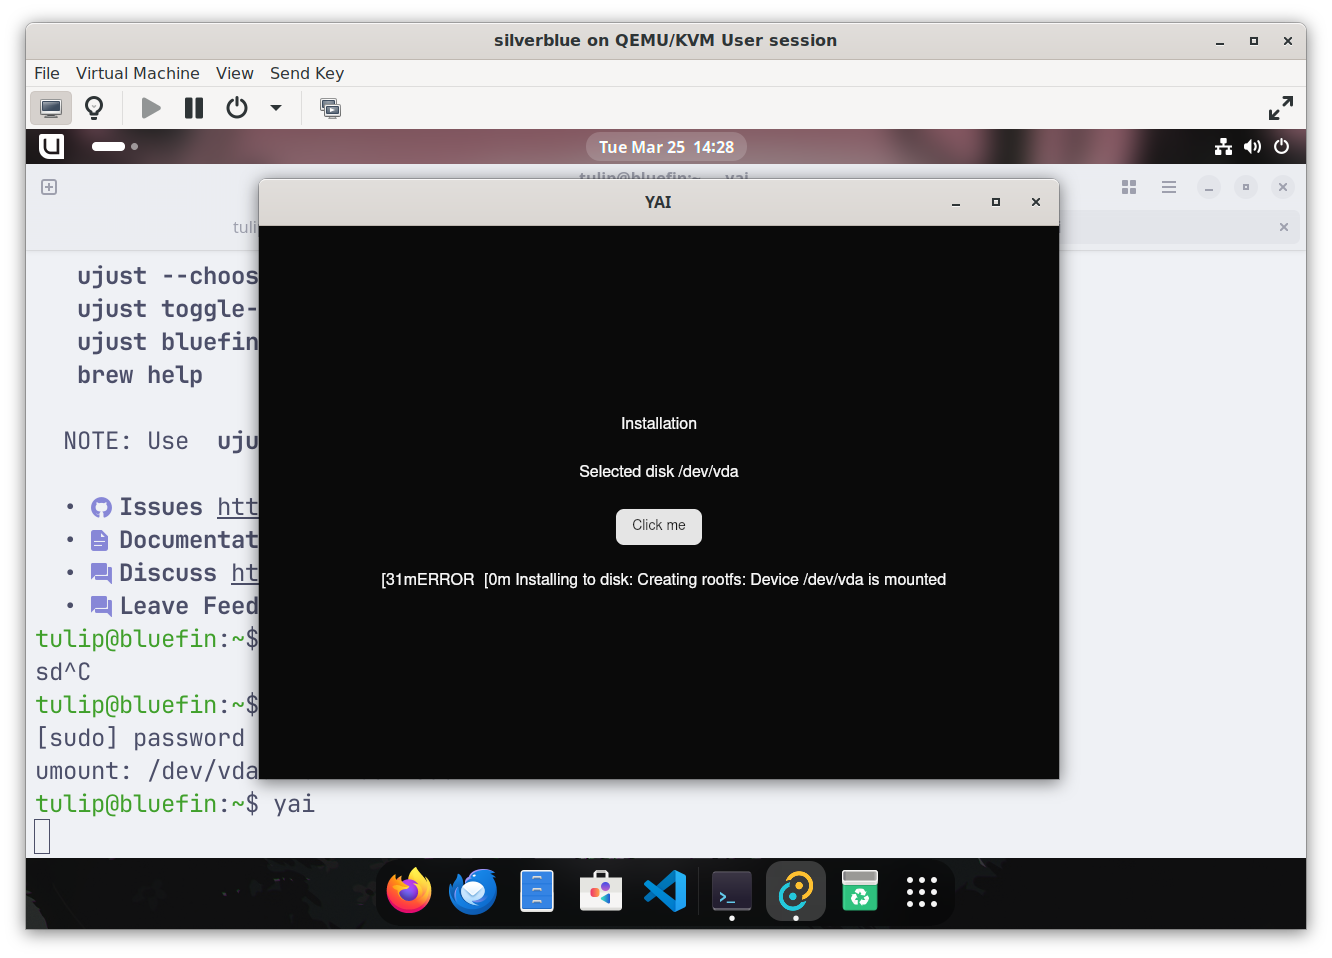1332x958 pixels.
Task: Open the green recycle-symbol dock icon
Action: point(860,891)
